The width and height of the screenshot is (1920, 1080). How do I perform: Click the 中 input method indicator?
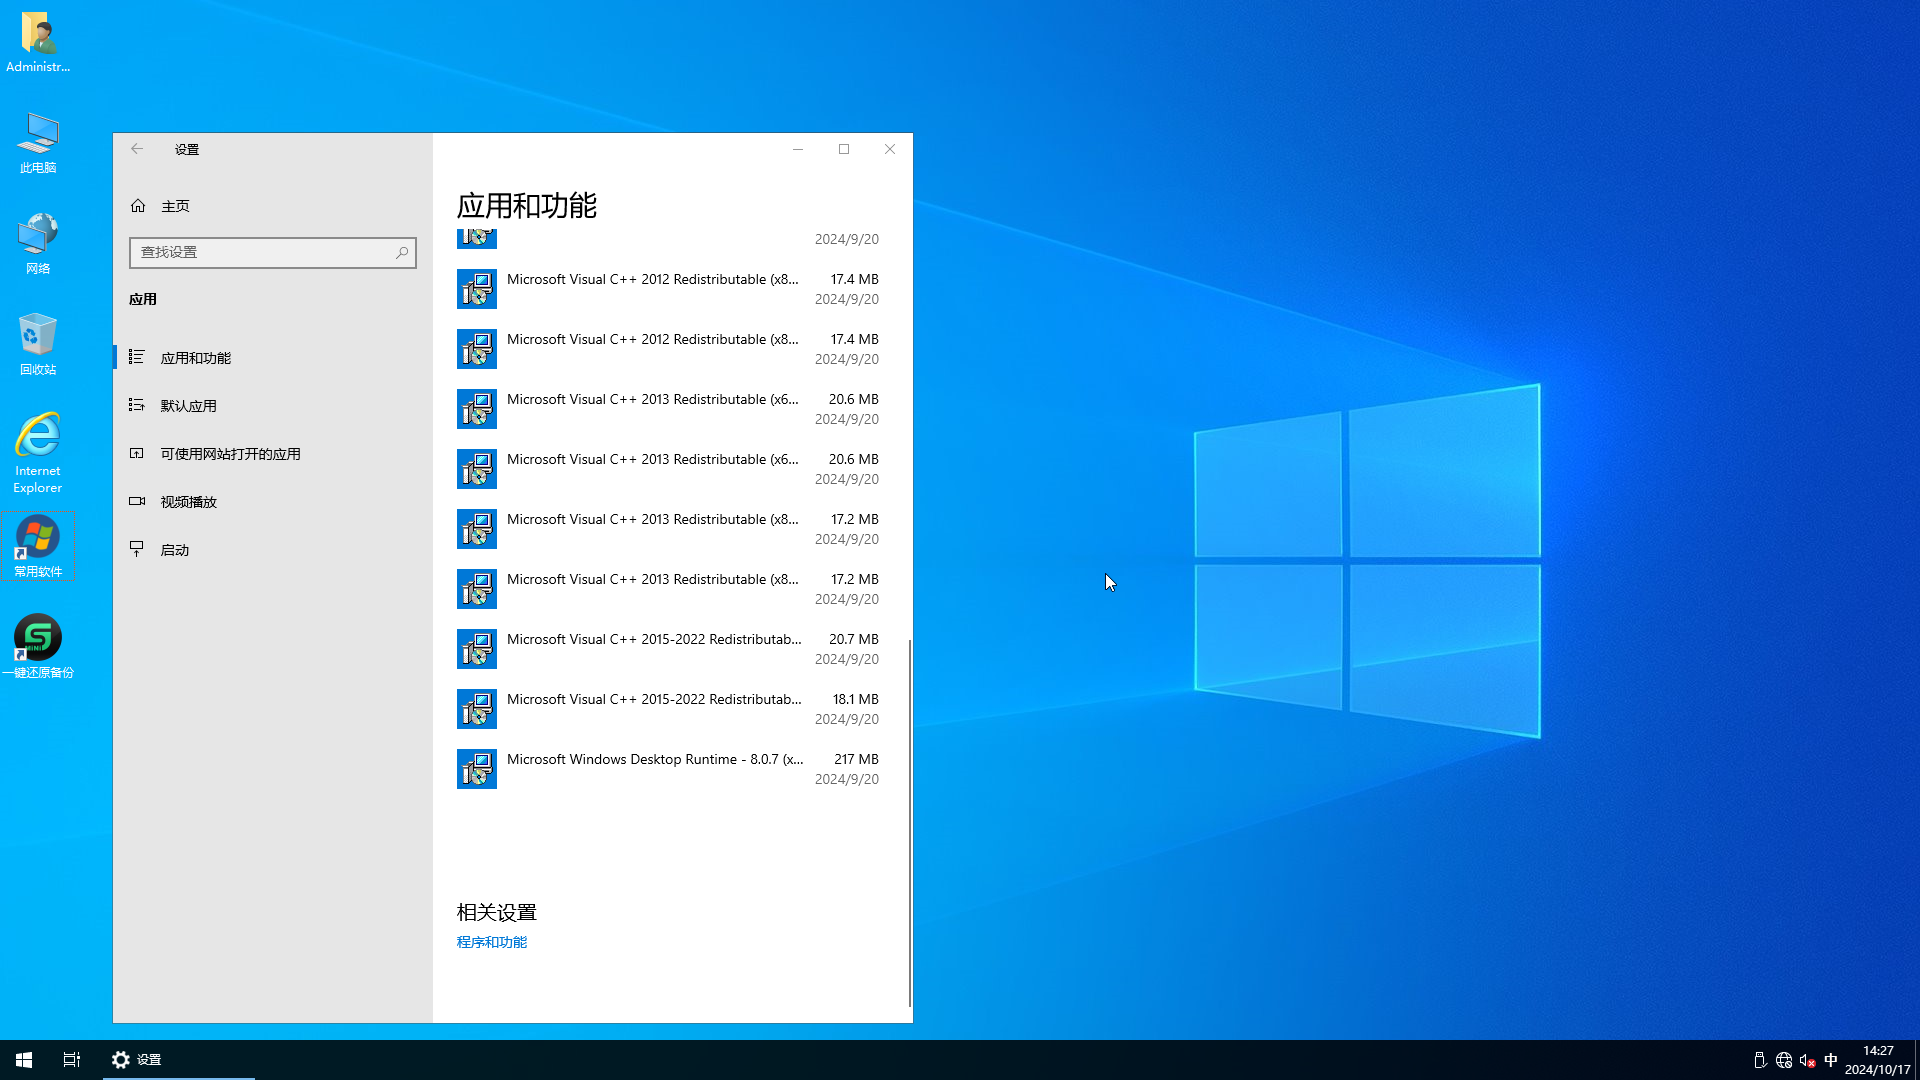coord(1831,1060)
